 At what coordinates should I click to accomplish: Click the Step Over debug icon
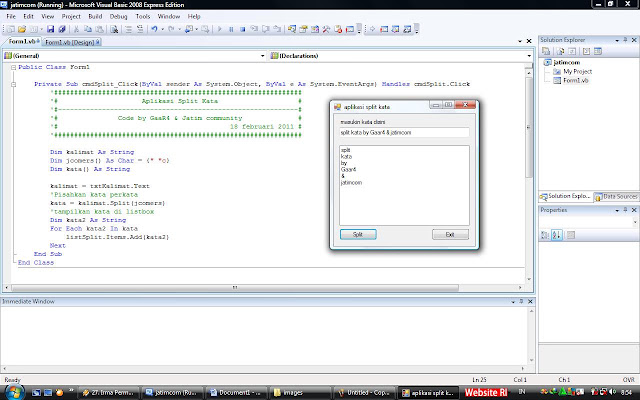(266, 29)
